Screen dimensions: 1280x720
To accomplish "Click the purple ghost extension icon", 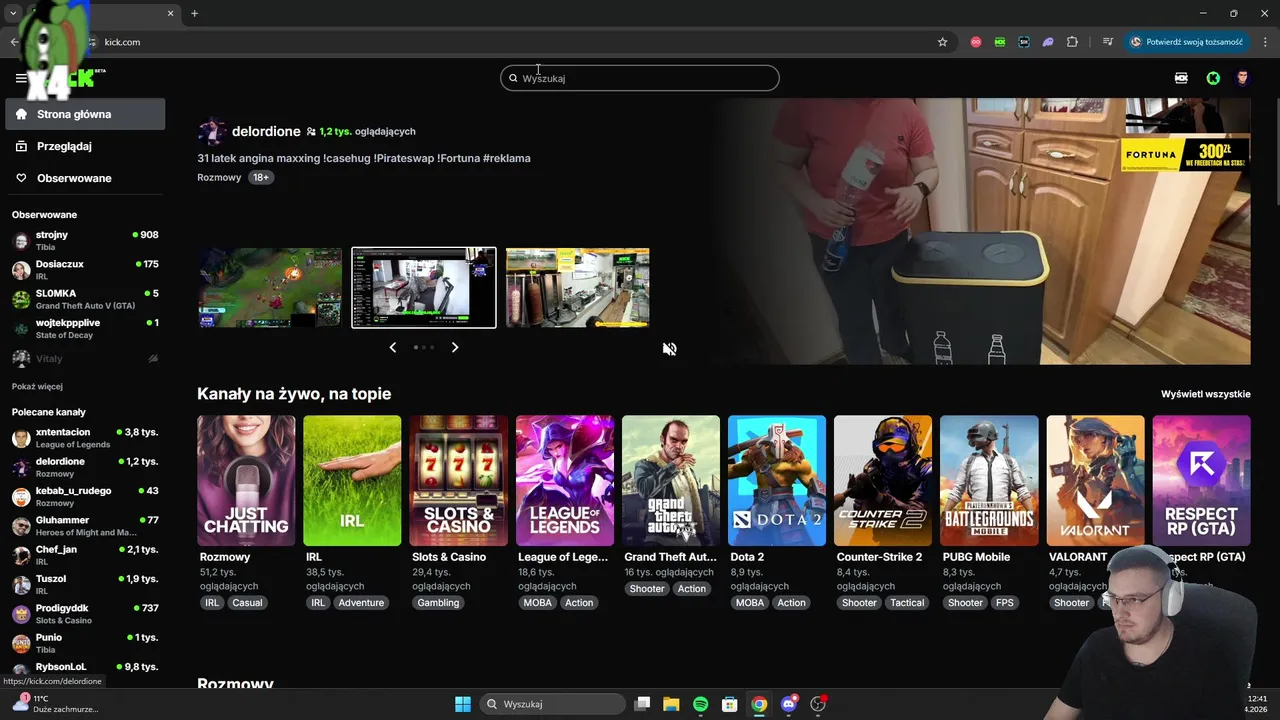I will click(x=1048, y=42).
